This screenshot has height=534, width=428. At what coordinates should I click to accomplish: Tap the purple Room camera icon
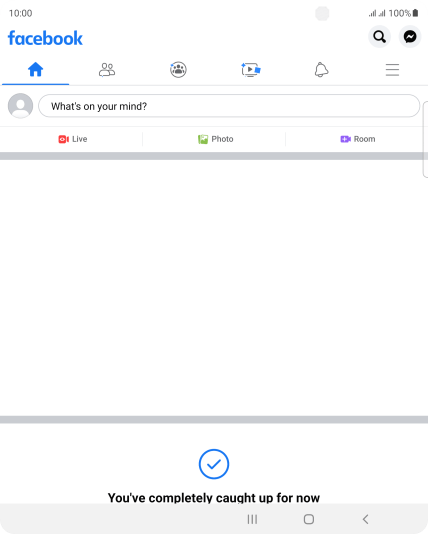click(345, 139)
